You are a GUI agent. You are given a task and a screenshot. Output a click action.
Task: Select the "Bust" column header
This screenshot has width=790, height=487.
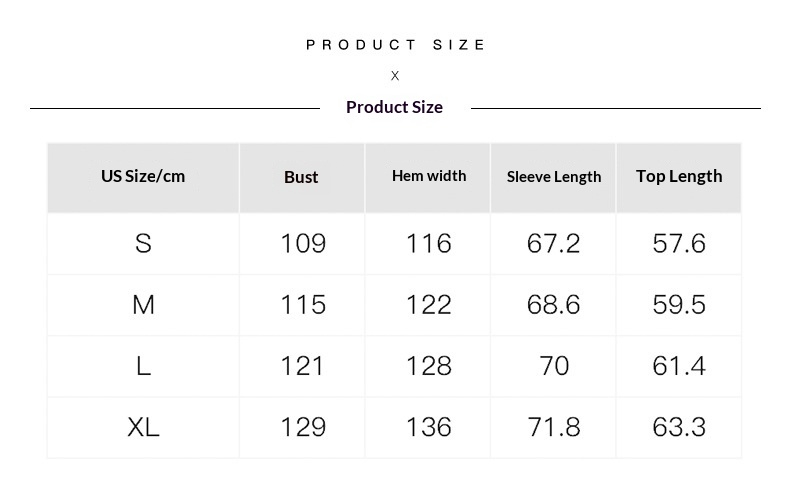tap(301, 177)
